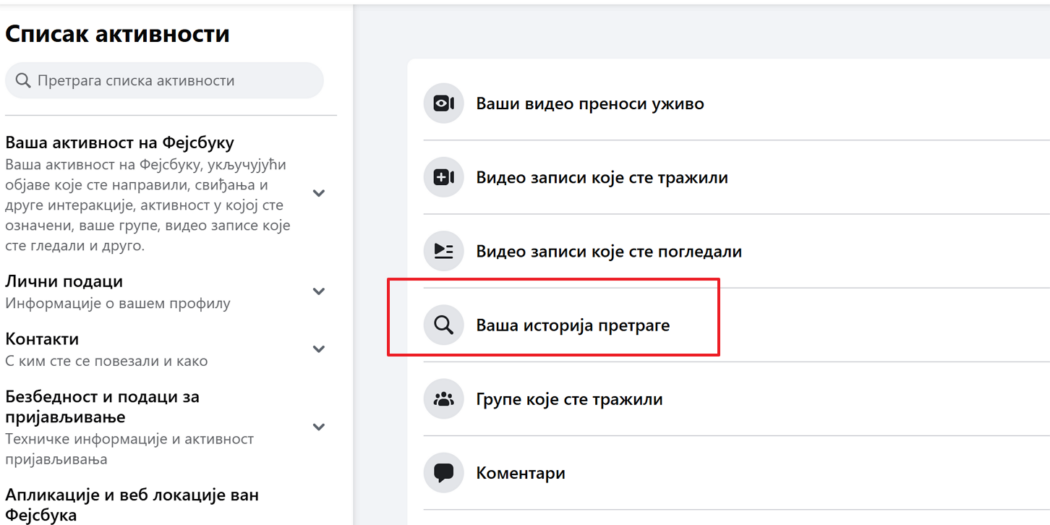Click the magnifier icon inside the search box
Image resolution: width=1050 pixels, height=525 pixels.
click(x=23, y=80)
